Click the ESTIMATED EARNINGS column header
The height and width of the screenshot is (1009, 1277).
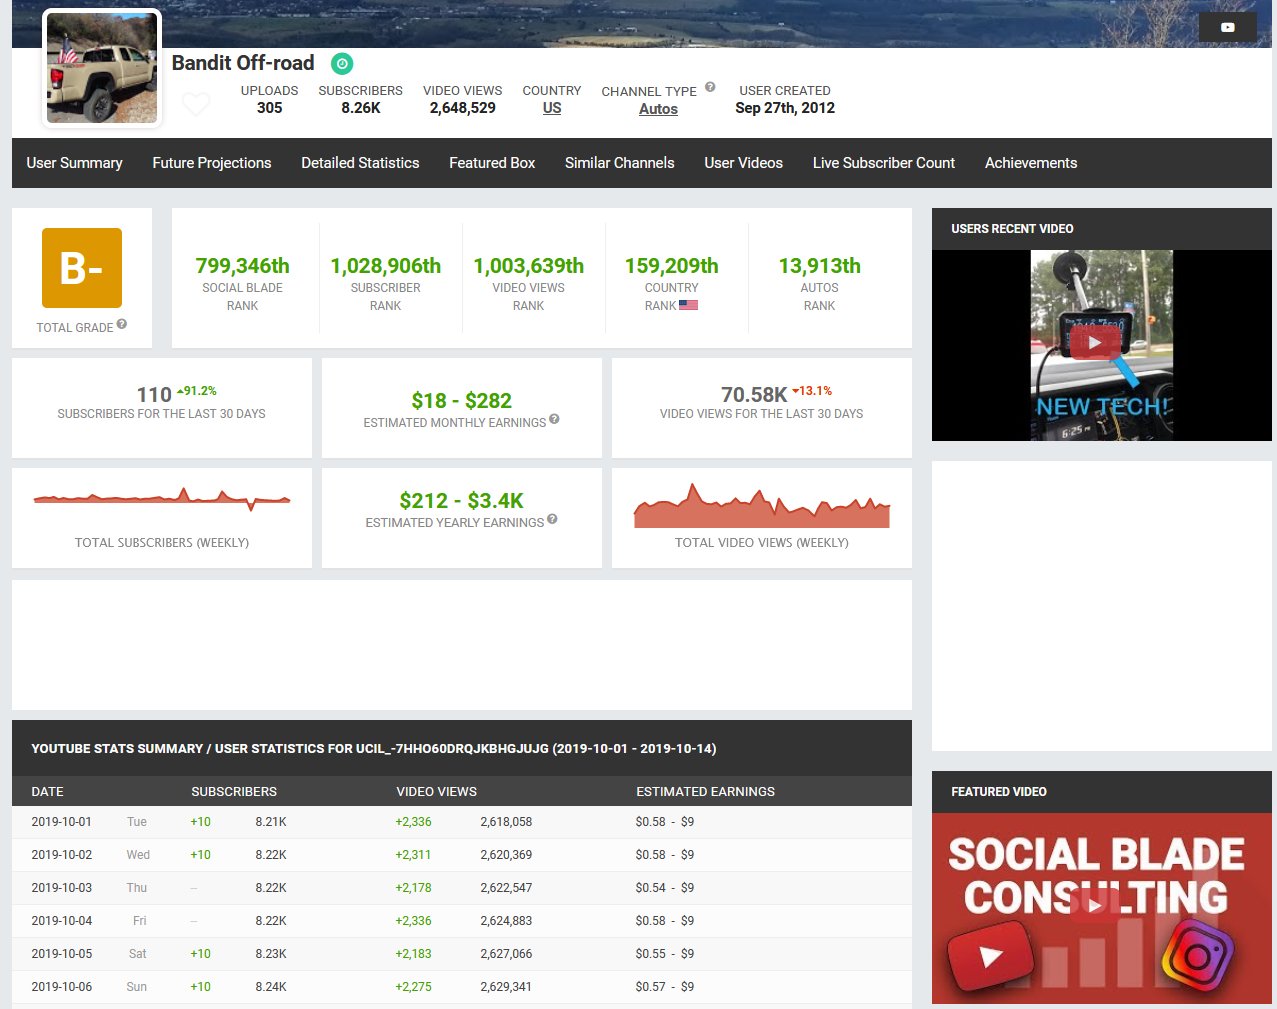(x=705, y=791)
